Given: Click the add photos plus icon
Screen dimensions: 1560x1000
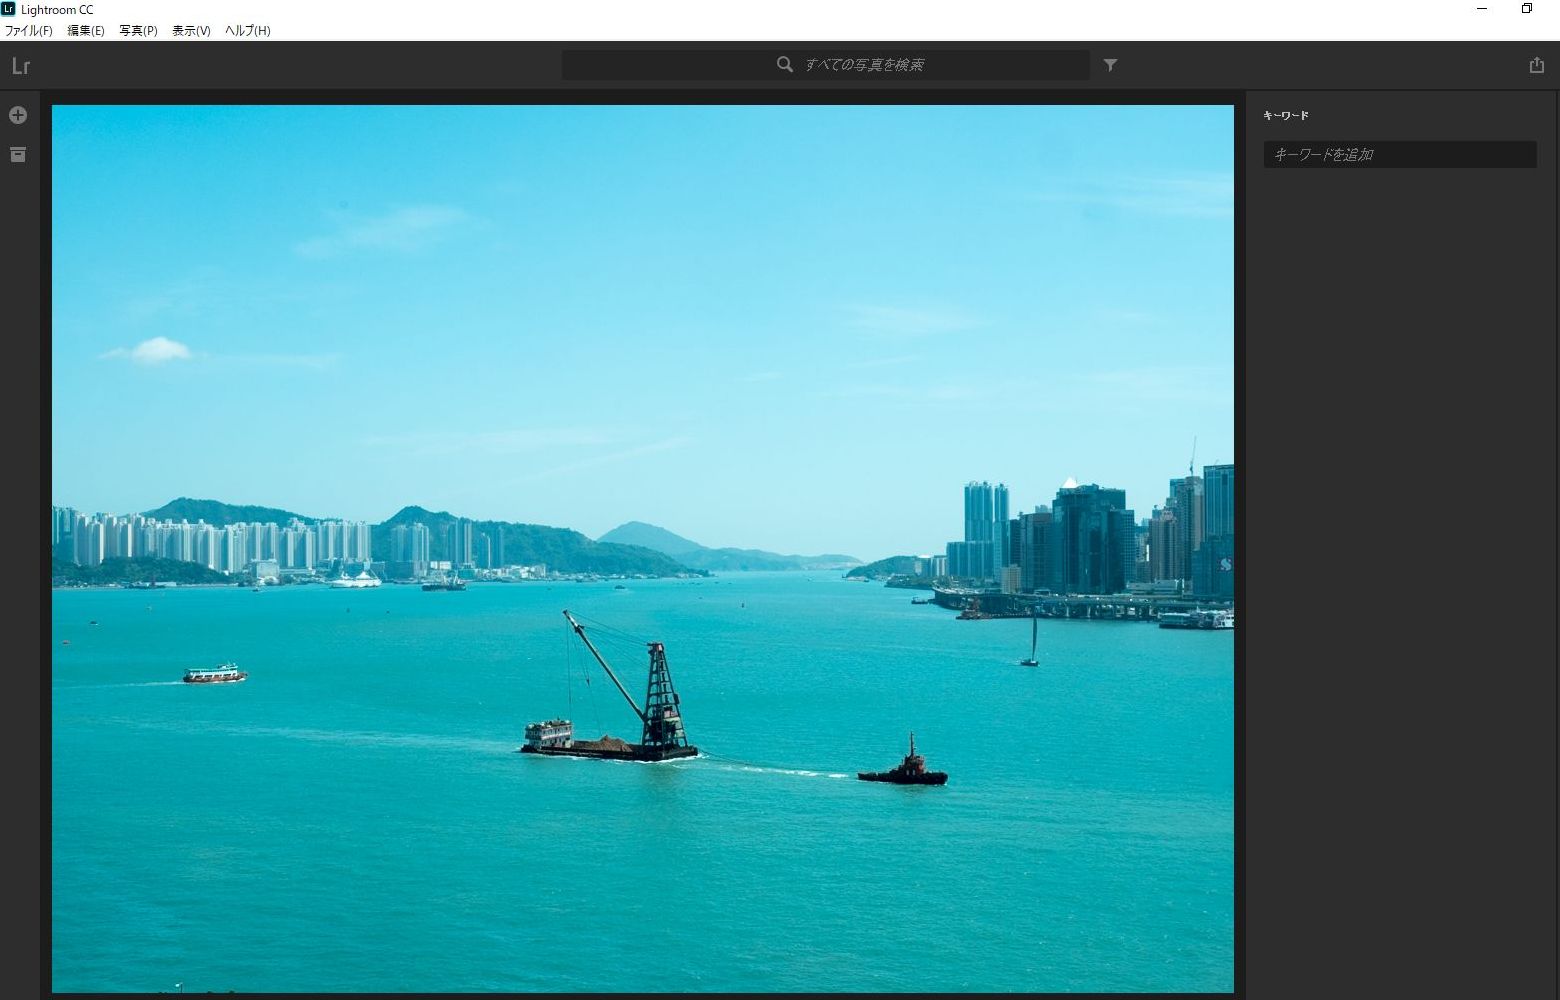Looking at the screenshot, I should point(18,114).
